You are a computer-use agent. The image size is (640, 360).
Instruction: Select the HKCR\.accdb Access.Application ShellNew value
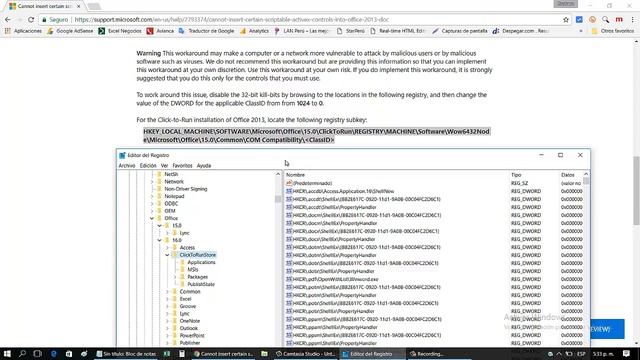(343, 191)
